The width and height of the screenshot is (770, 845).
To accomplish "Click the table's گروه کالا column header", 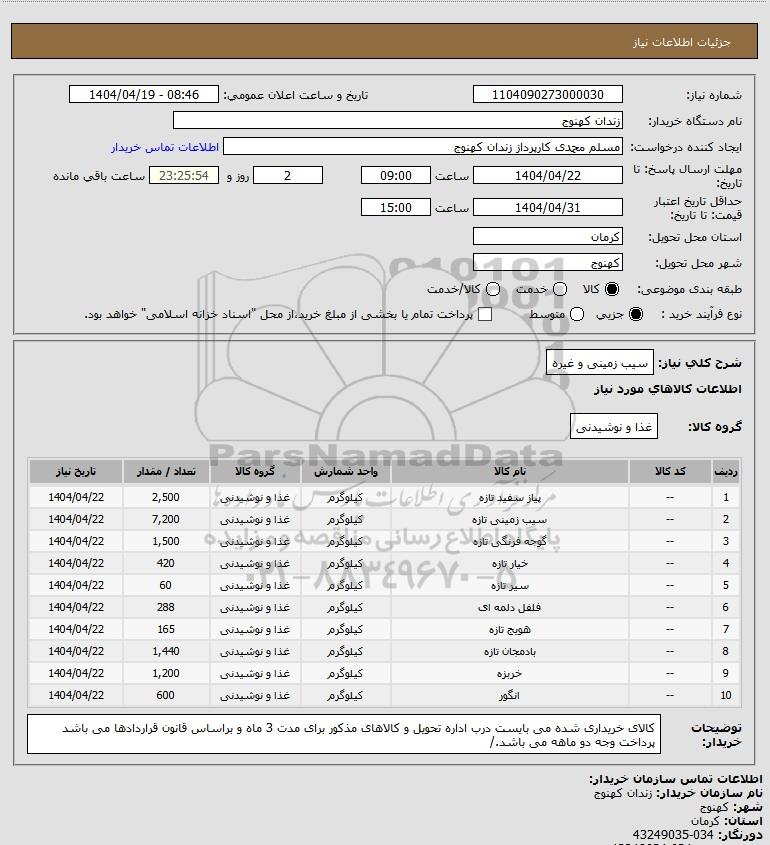I will [x=255, y=472].
